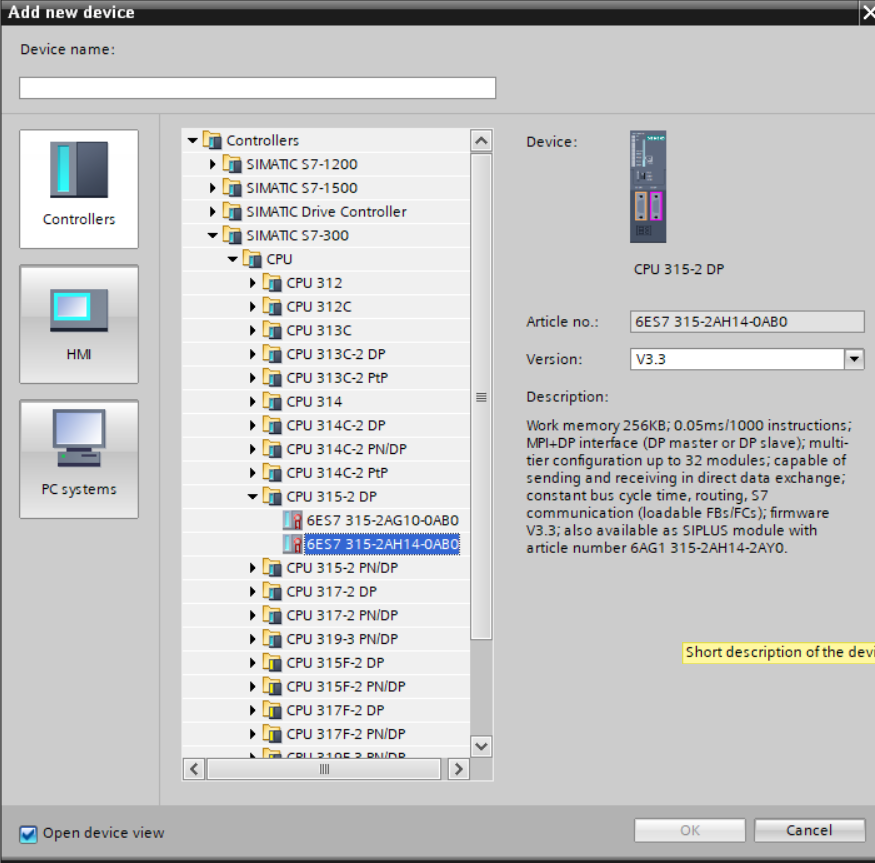Screen dimensions: 875x863
Task: Click the V3.3 version text field
Action: click(737, 359)
